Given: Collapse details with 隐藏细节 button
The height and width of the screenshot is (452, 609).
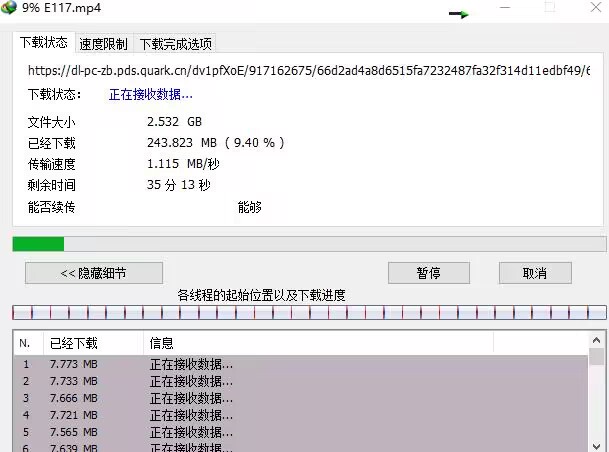Looking at the screenshot, I should click(x=94, y=273).
